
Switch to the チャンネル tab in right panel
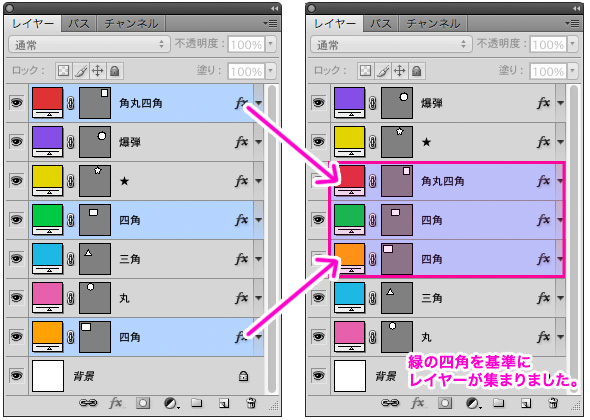433,24
